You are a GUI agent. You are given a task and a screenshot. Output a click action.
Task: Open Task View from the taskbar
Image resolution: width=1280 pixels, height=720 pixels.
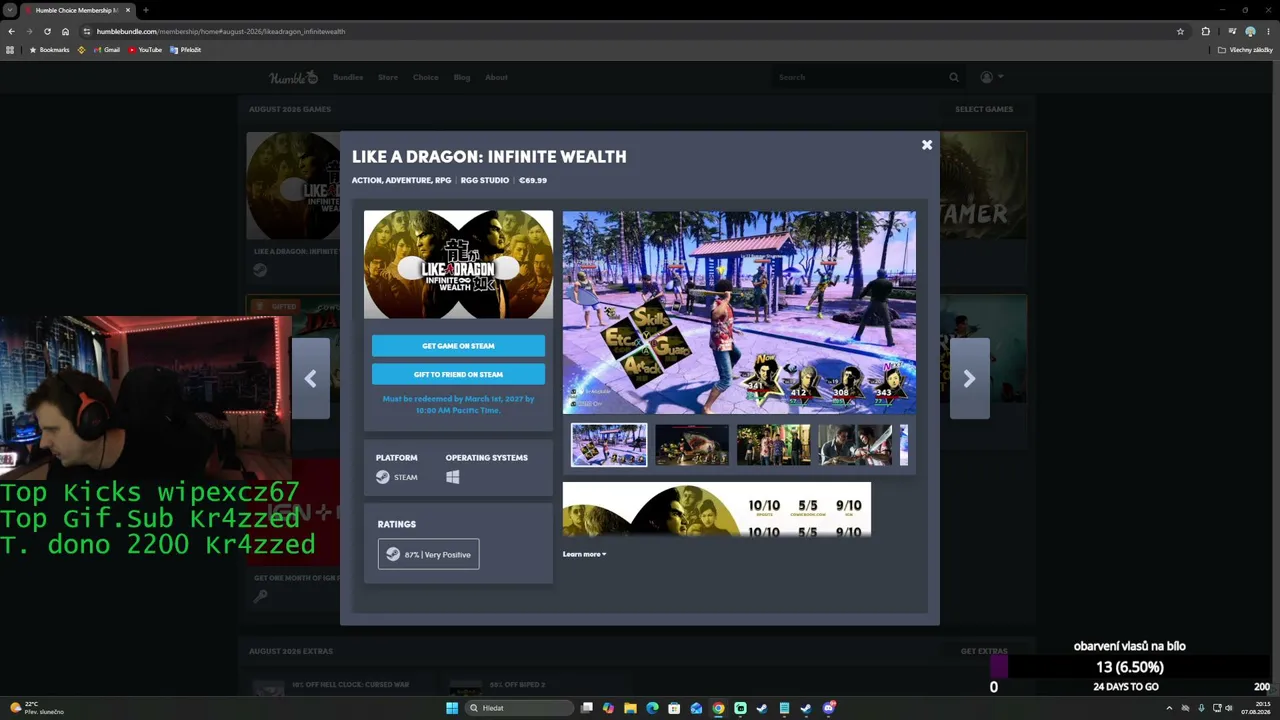tap(587, 708)
